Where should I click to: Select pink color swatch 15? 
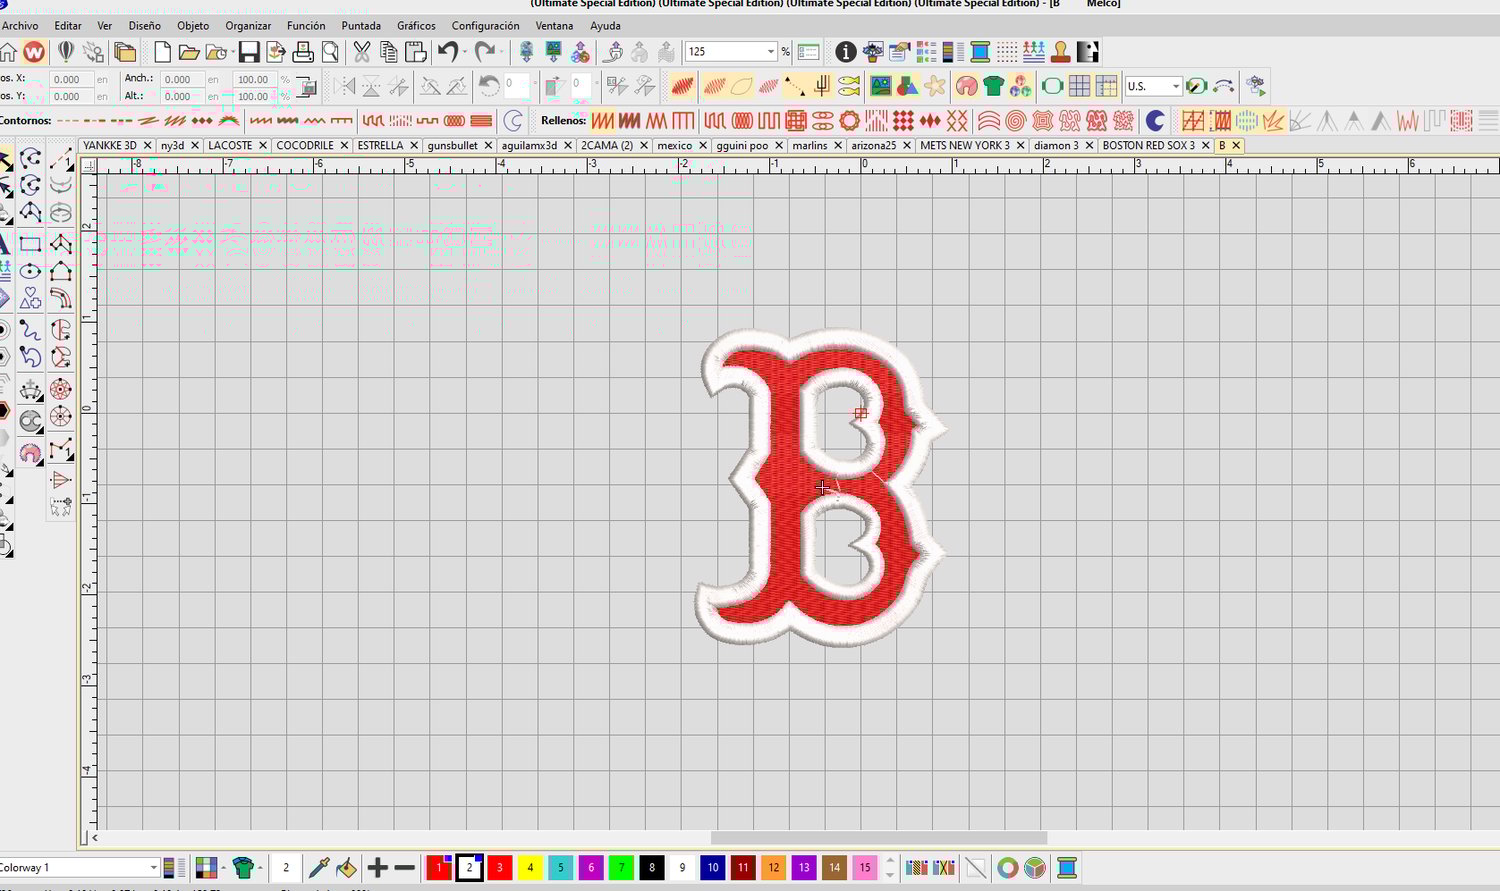point(865,868)
